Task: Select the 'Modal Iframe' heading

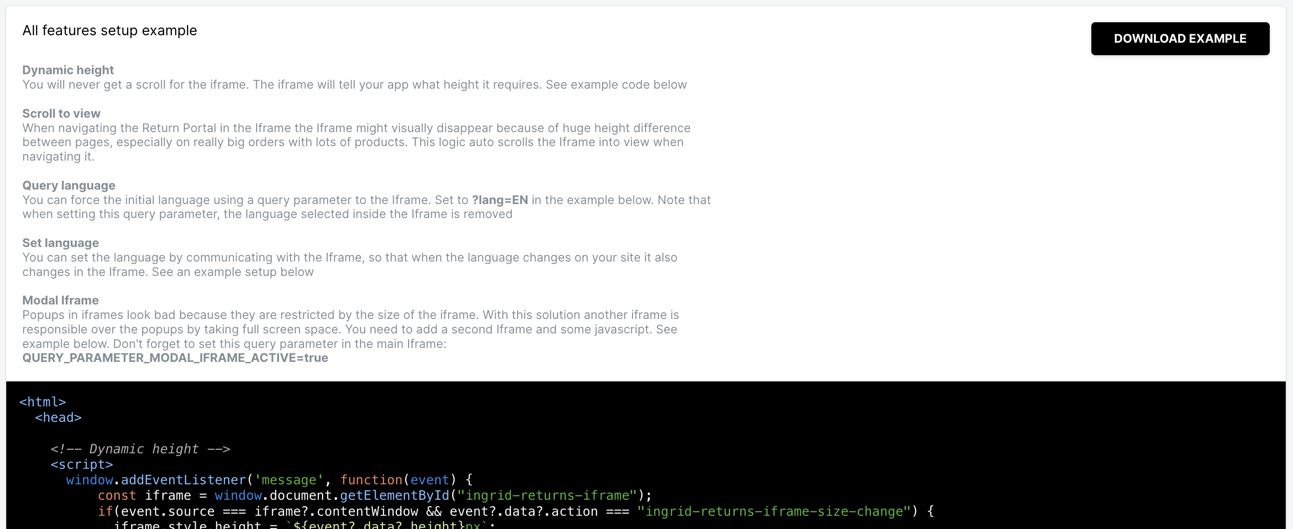Action: (60, 300)
